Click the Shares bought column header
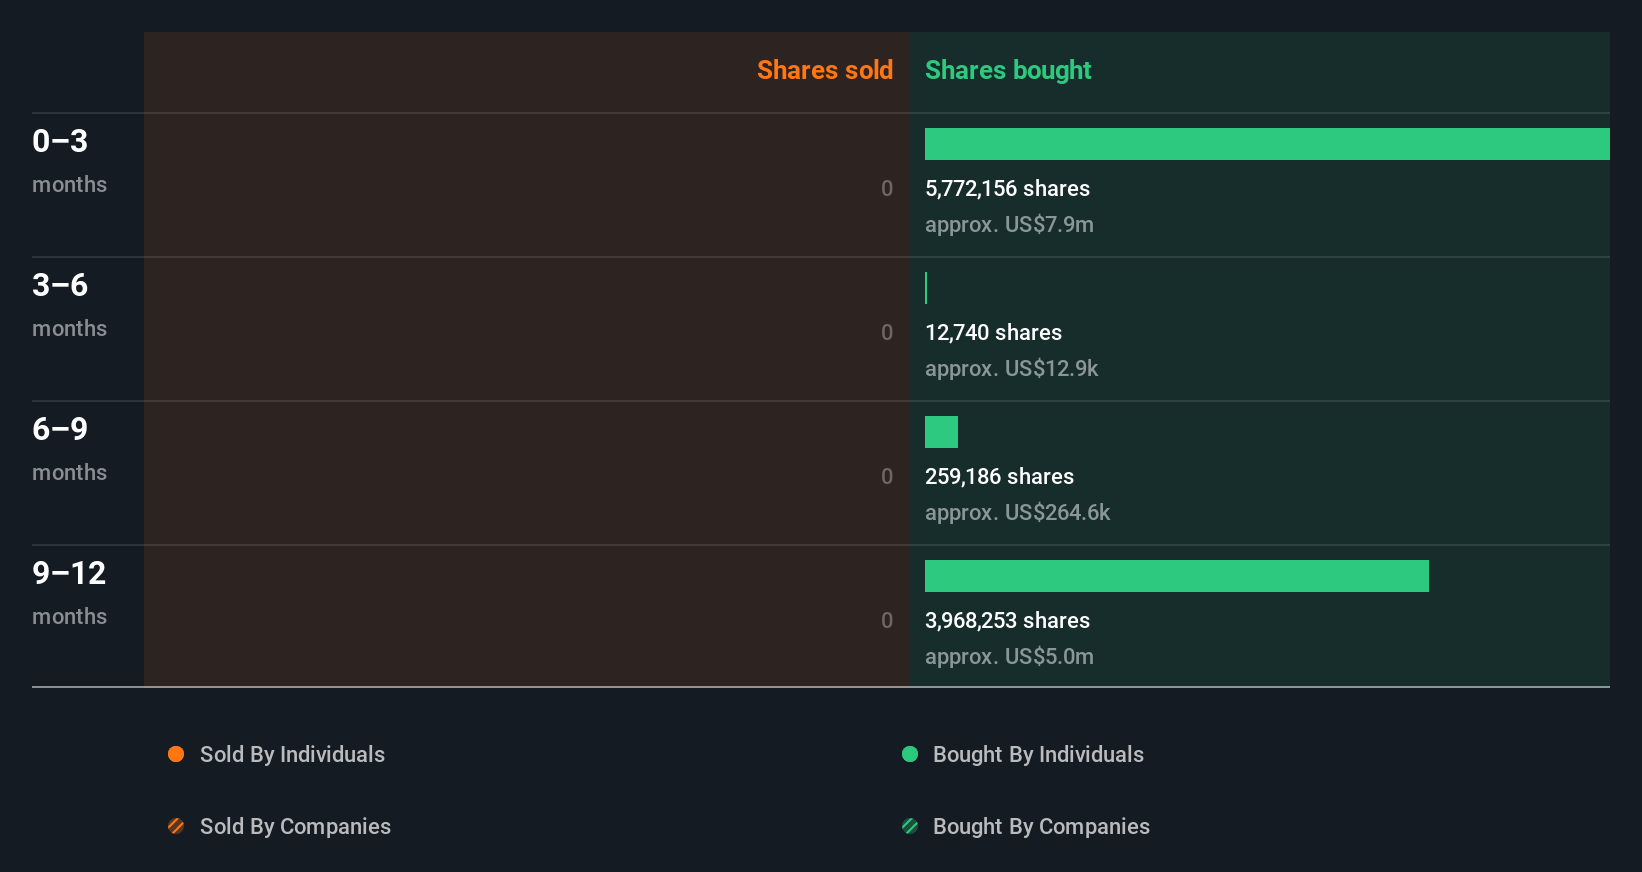The height and width of the screenshot is (872, 1642). click(1008, 70)
